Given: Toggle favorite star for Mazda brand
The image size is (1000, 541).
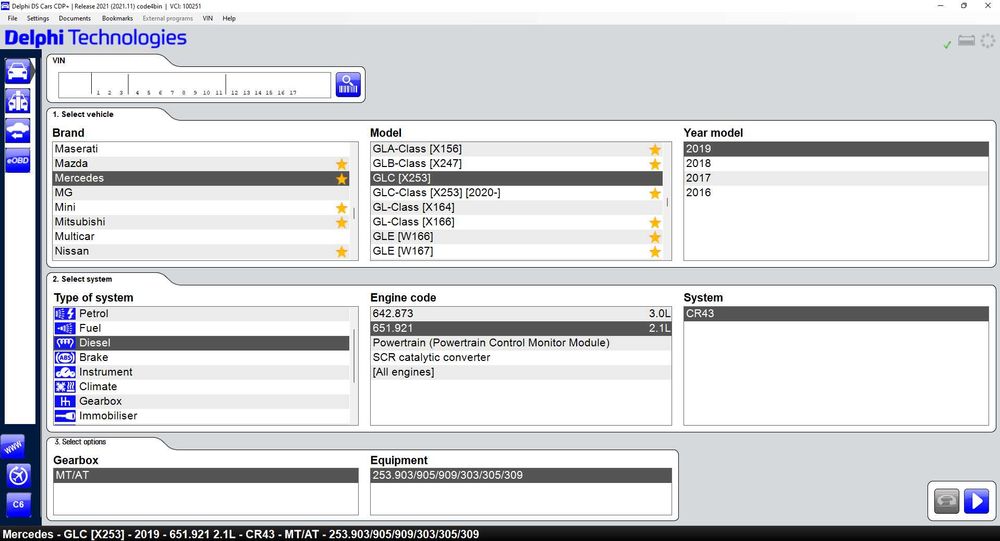Looking at the screenshot, I should tap(342, 164).
